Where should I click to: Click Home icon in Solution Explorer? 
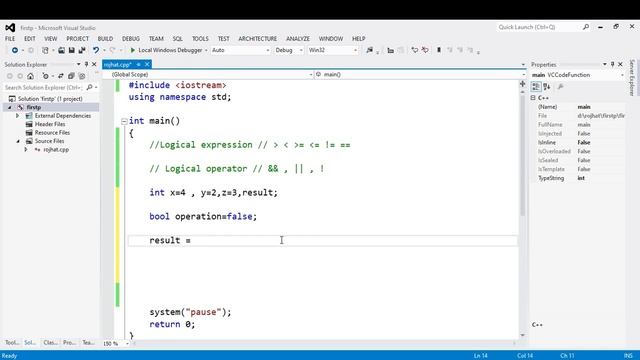pyautogui.click(x=30, y=76)
